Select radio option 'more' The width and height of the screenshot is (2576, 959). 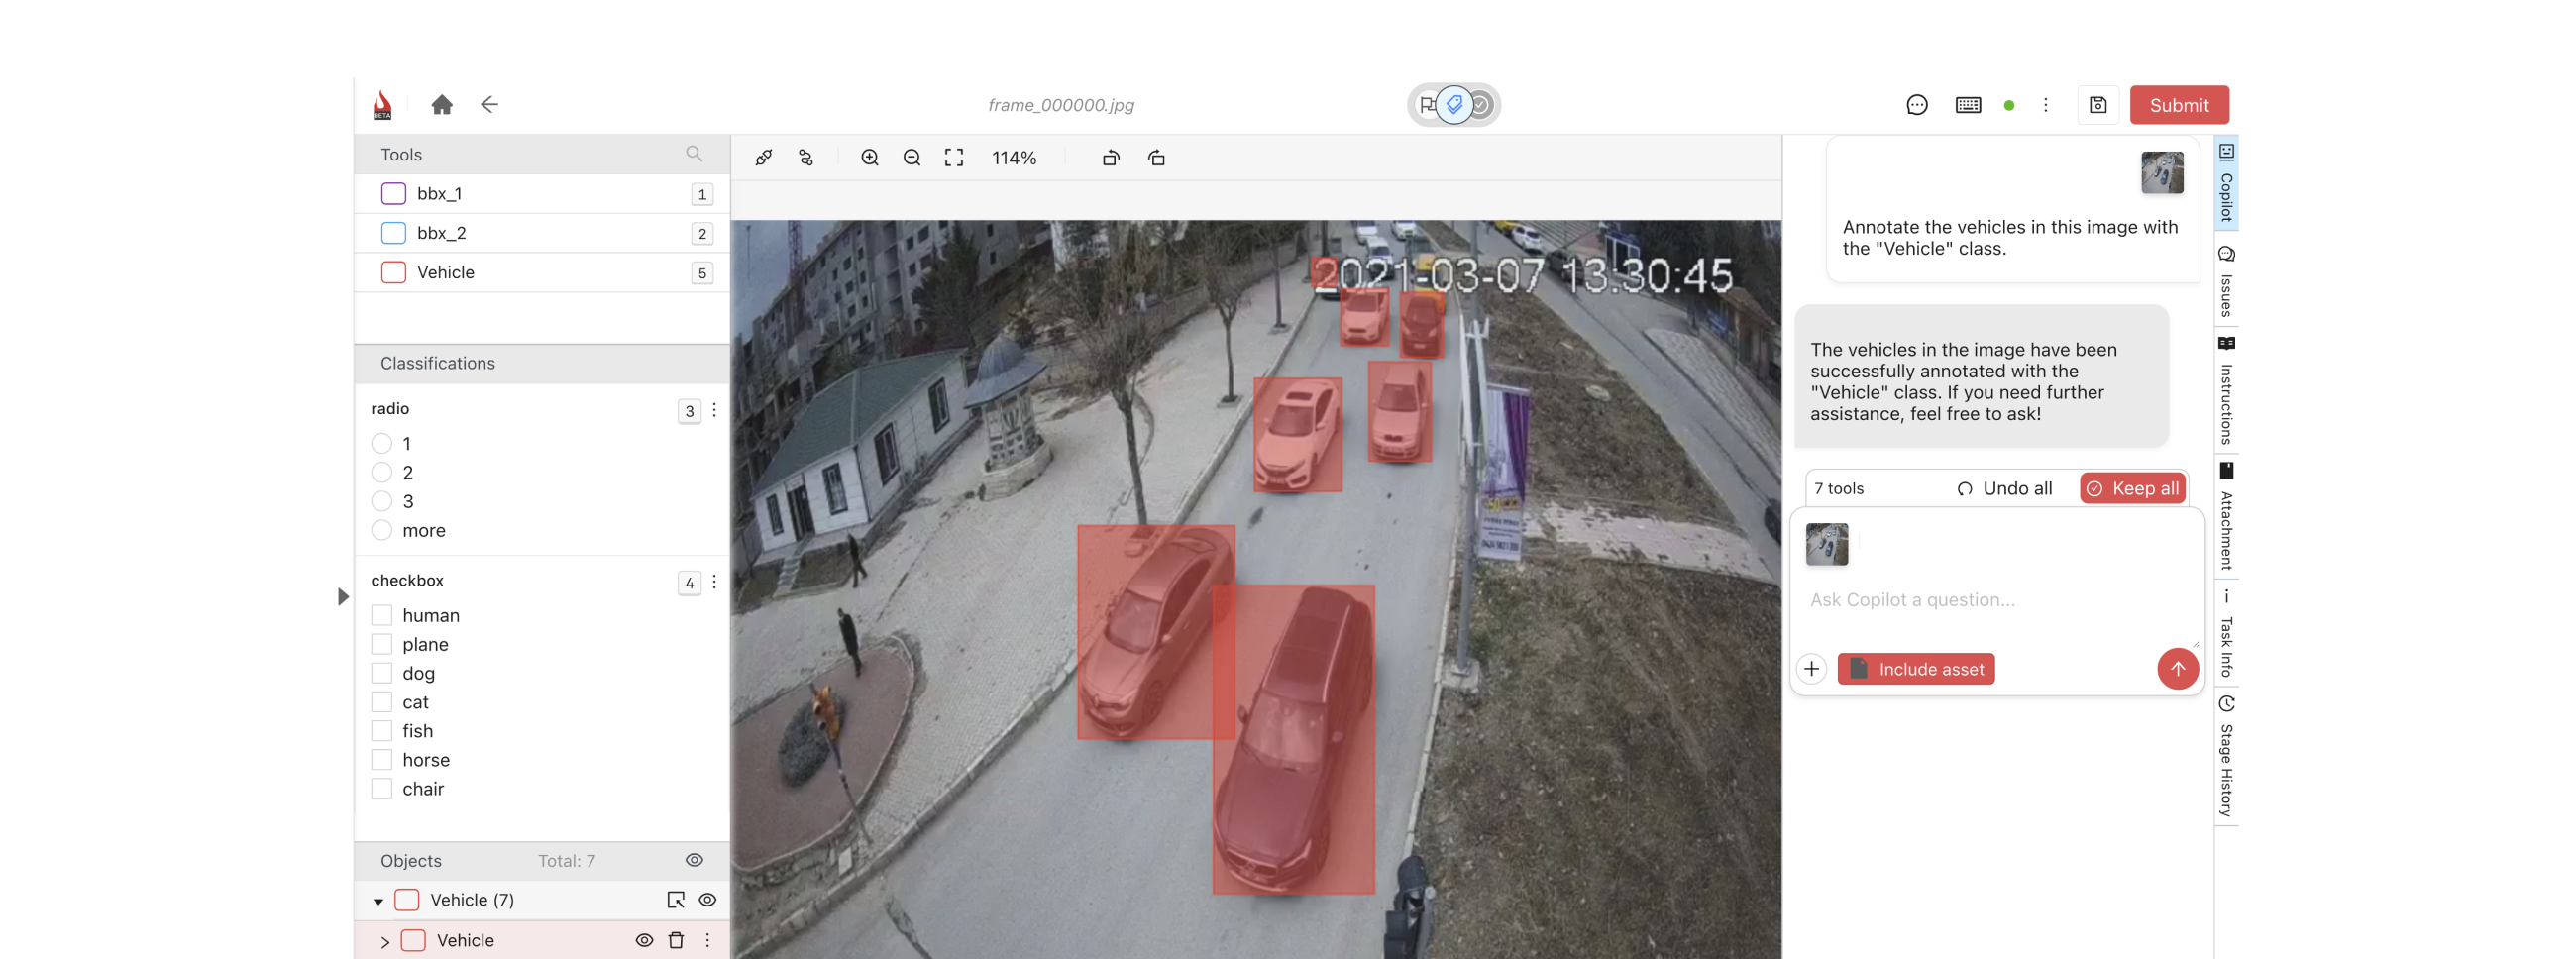(382, 530)
